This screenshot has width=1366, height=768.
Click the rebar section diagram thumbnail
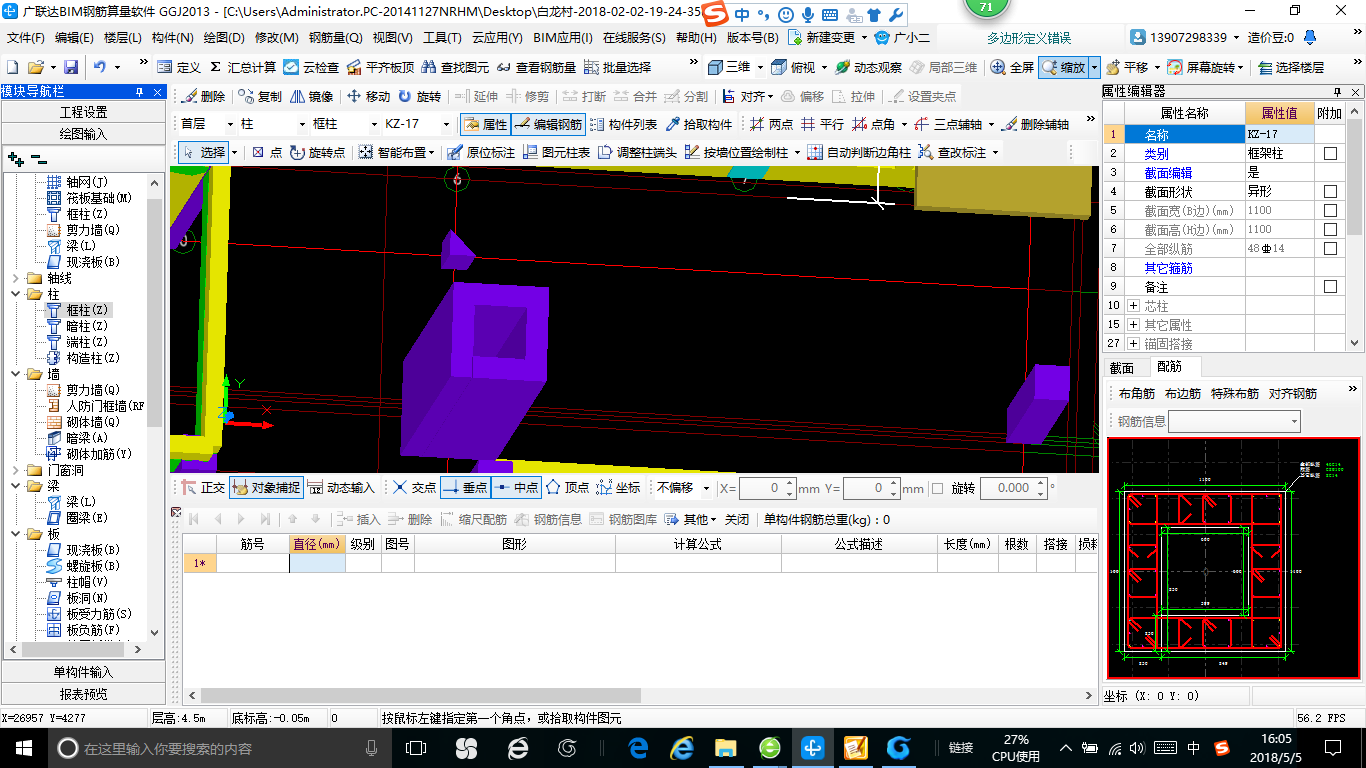click(1233, 559)
